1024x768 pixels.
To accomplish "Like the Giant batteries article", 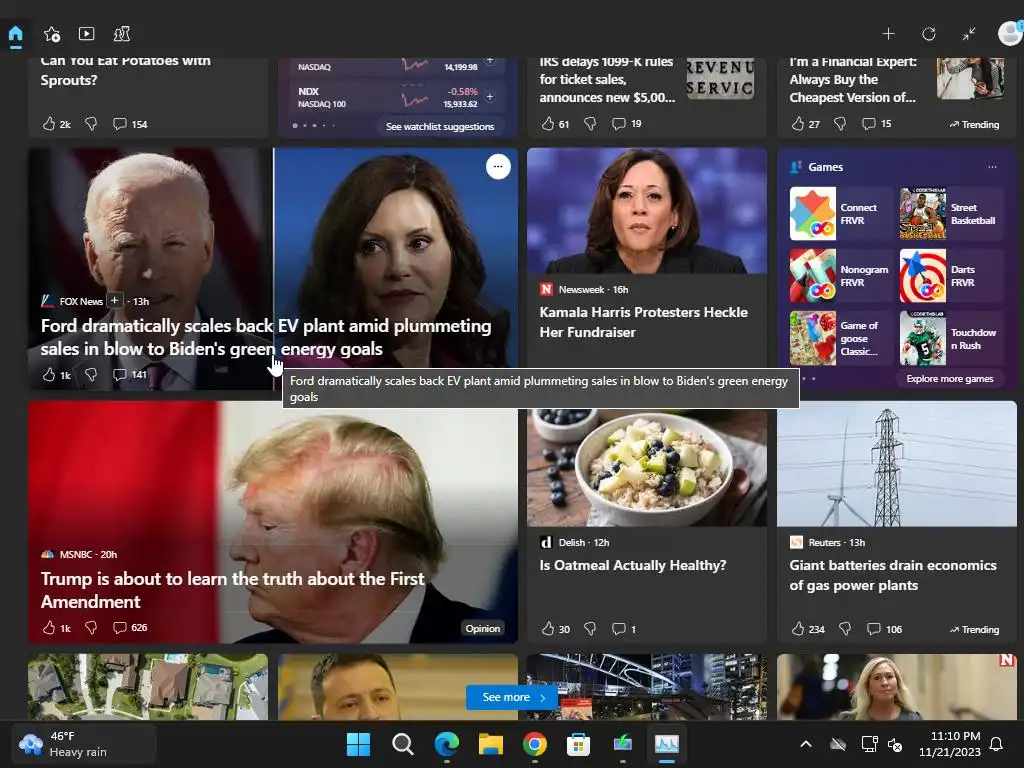I will point(798,629).
